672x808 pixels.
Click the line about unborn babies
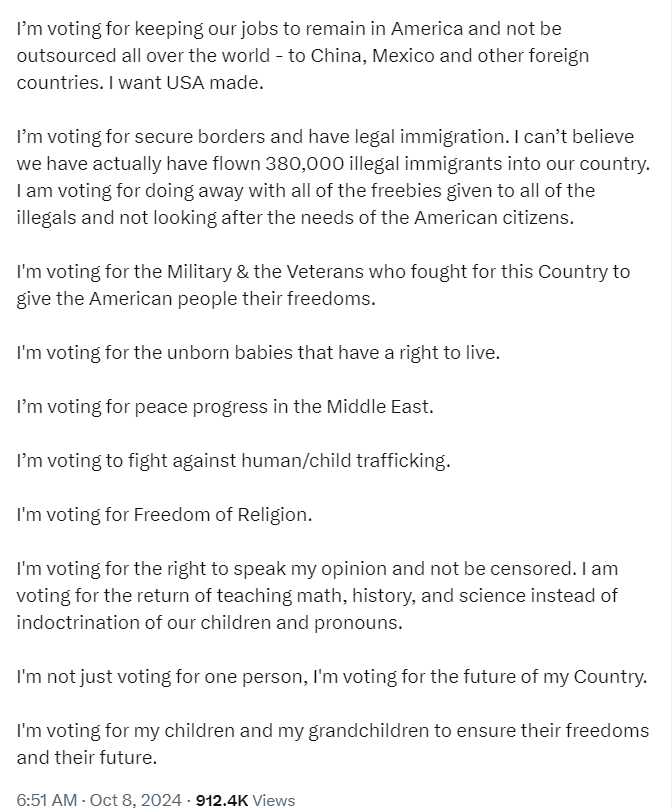tap(257, 352)
